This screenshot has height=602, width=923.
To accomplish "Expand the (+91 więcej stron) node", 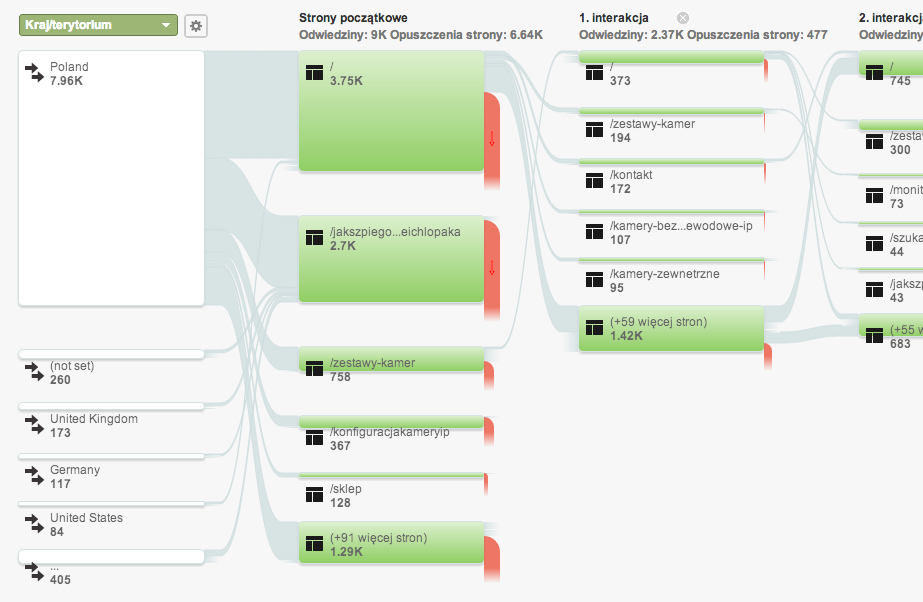I will [x=391, y=545].
